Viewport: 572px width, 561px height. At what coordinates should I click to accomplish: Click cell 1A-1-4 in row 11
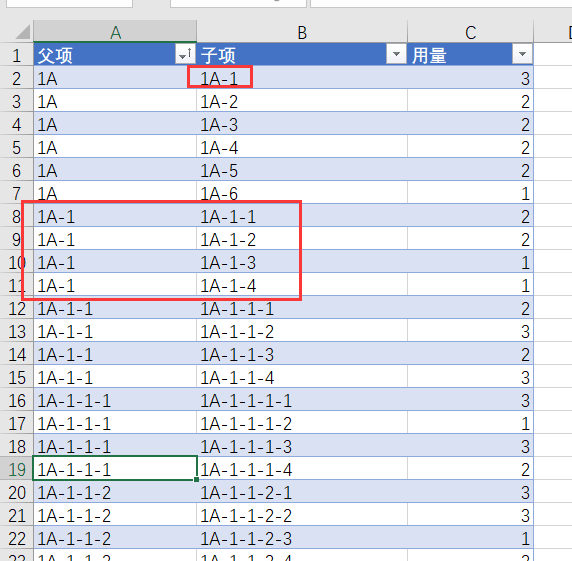tap(302, 285)
